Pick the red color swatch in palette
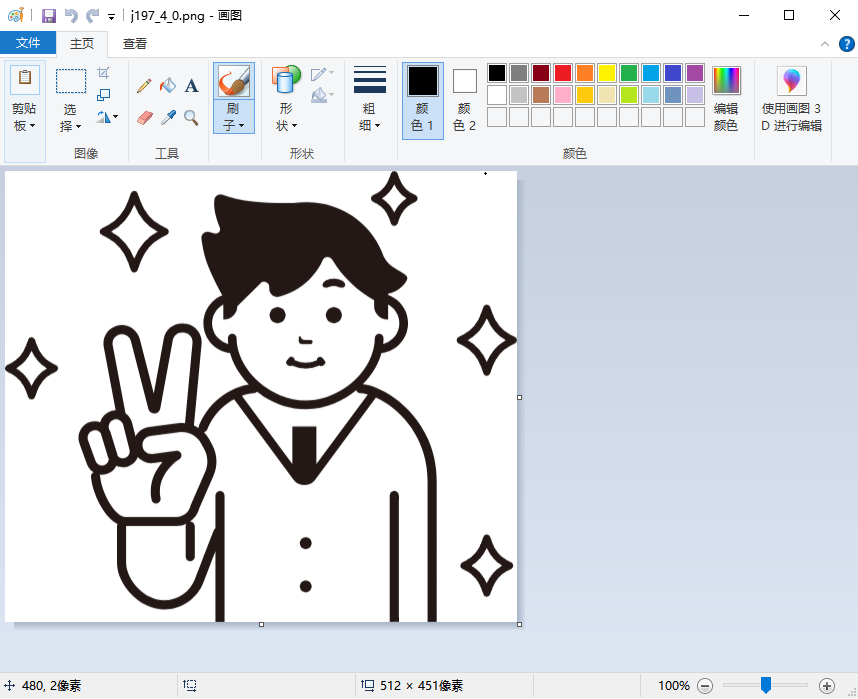This screenshot has height=699, width=858. pos(563,73)
